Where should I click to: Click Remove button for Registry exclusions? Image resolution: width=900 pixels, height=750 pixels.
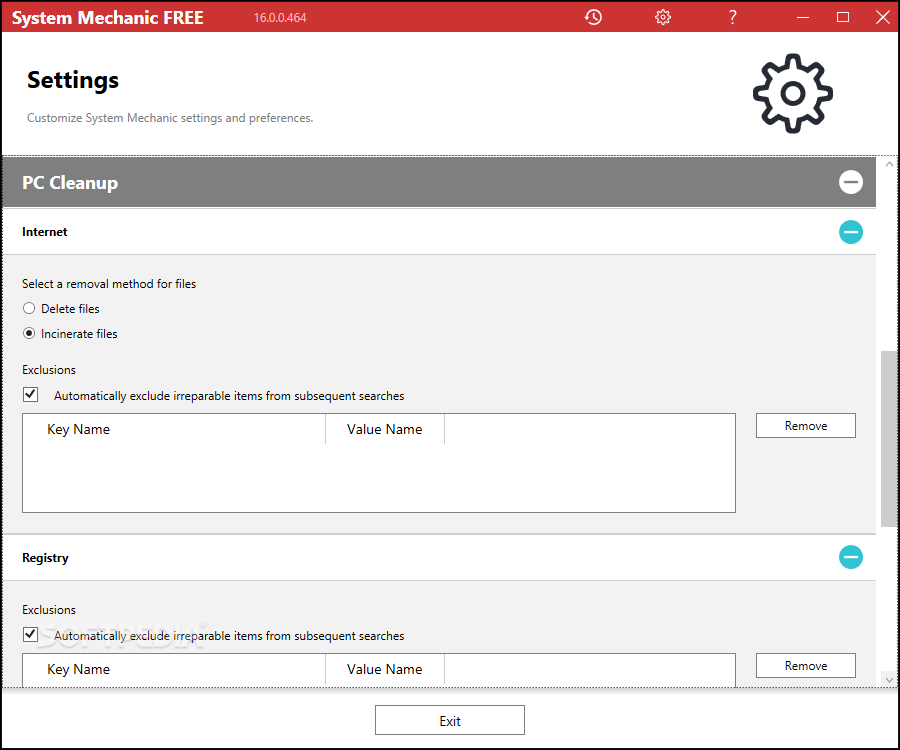[x=806, y=666]
